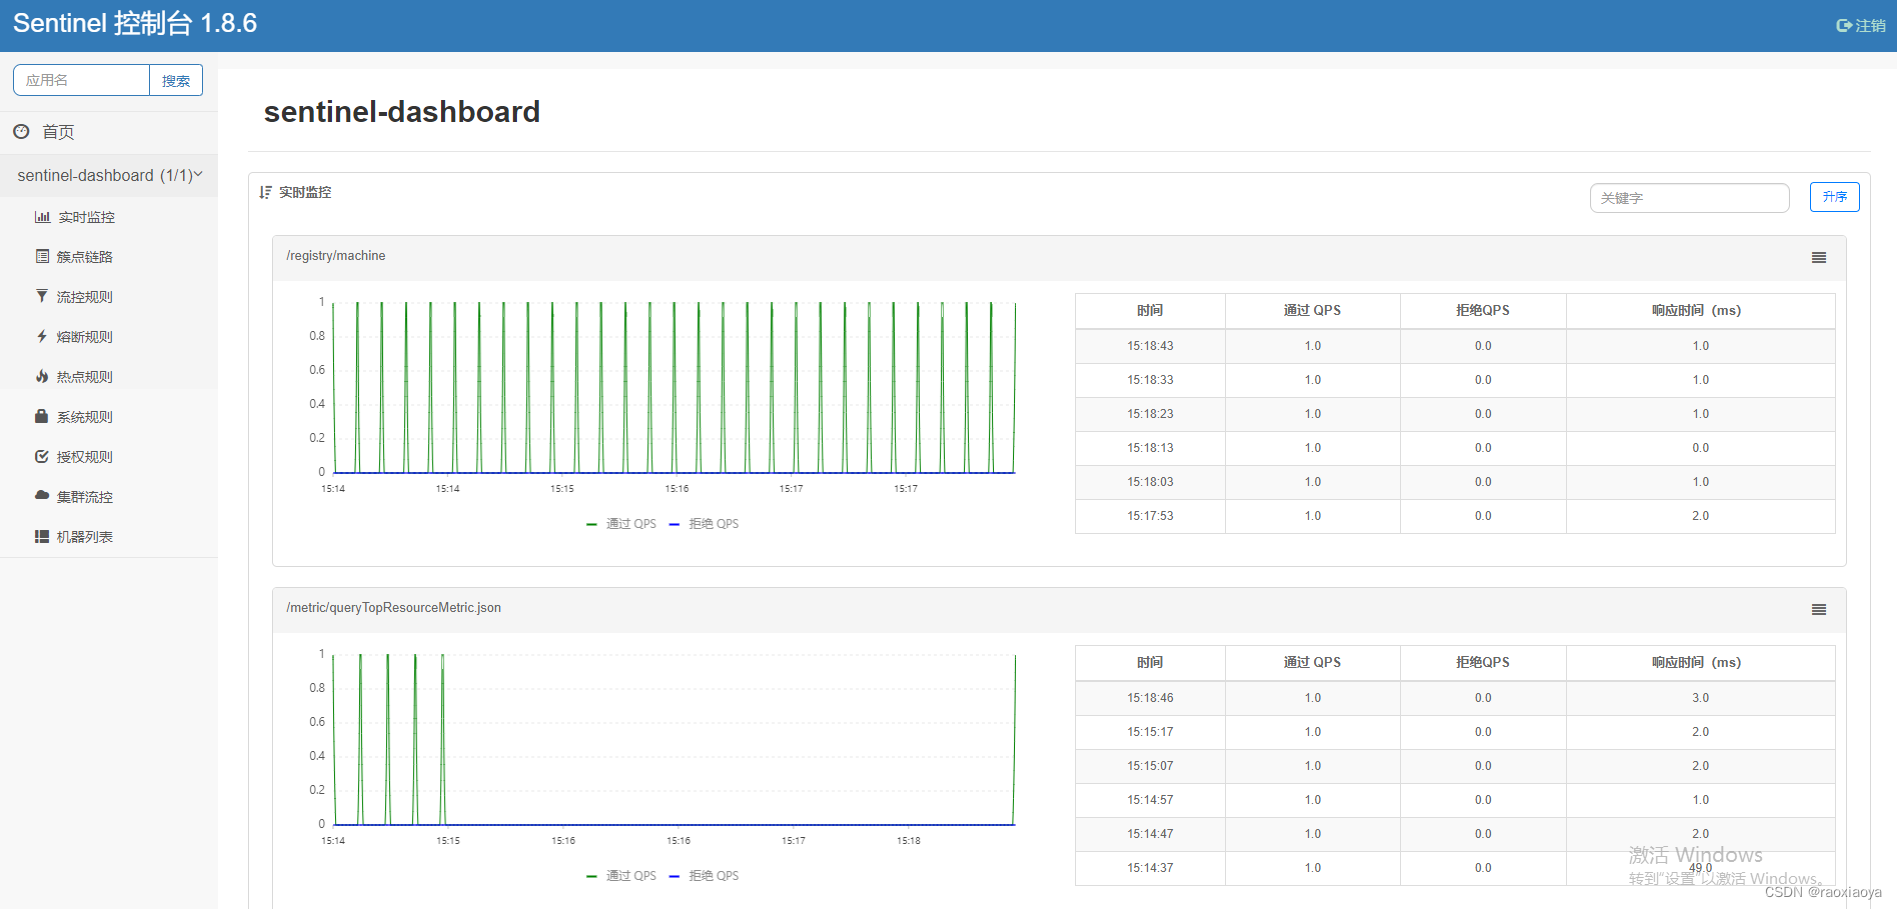
Task: Select the 15:18:33 row time cell
Action: click(x=1150, y=380)
